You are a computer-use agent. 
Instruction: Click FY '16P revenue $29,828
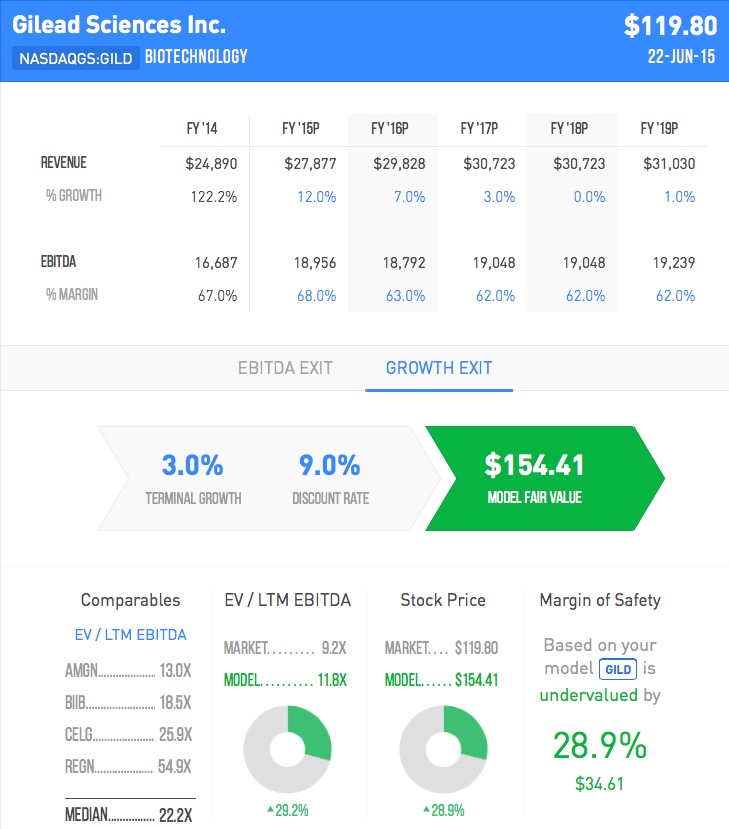point(399,164)
